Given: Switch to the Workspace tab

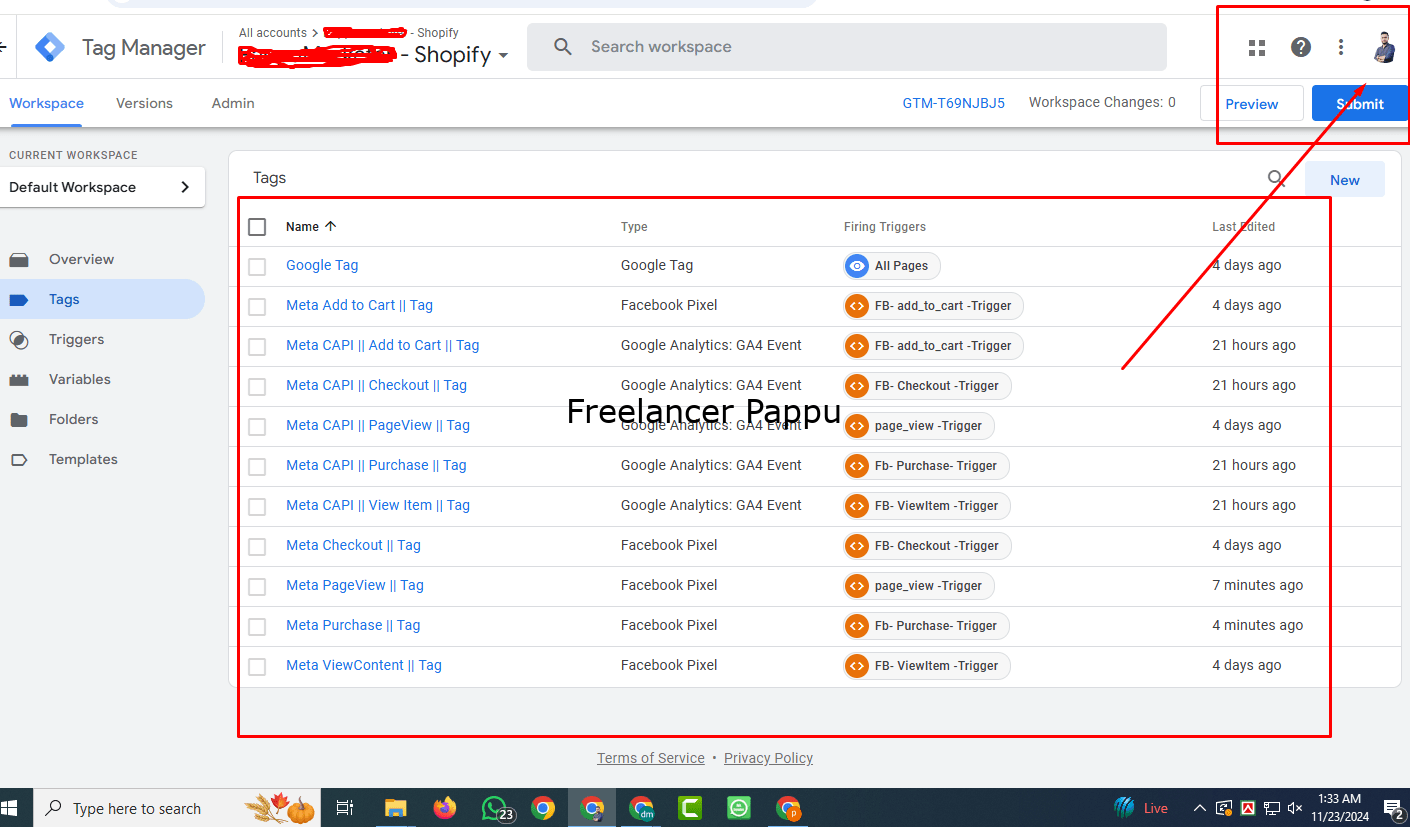Looking at the screenshot, I should [46, 103].
